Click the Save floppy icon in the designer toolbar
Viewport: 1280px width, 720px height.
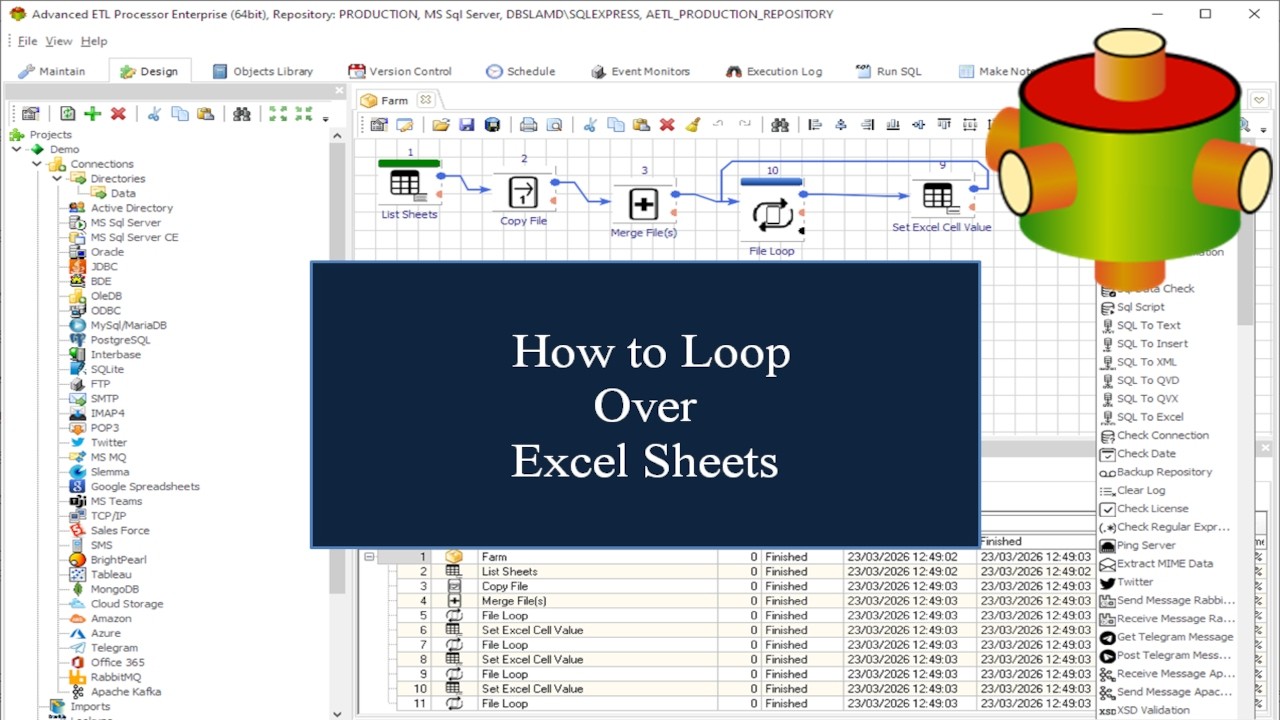(x=466, y=125)
